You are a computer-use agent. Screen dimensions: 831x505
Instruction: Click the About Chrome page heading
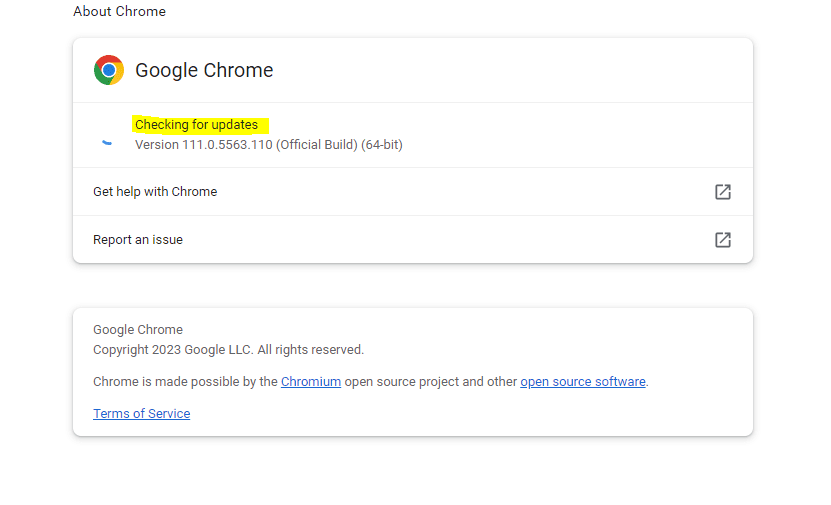tap(119, 11)
